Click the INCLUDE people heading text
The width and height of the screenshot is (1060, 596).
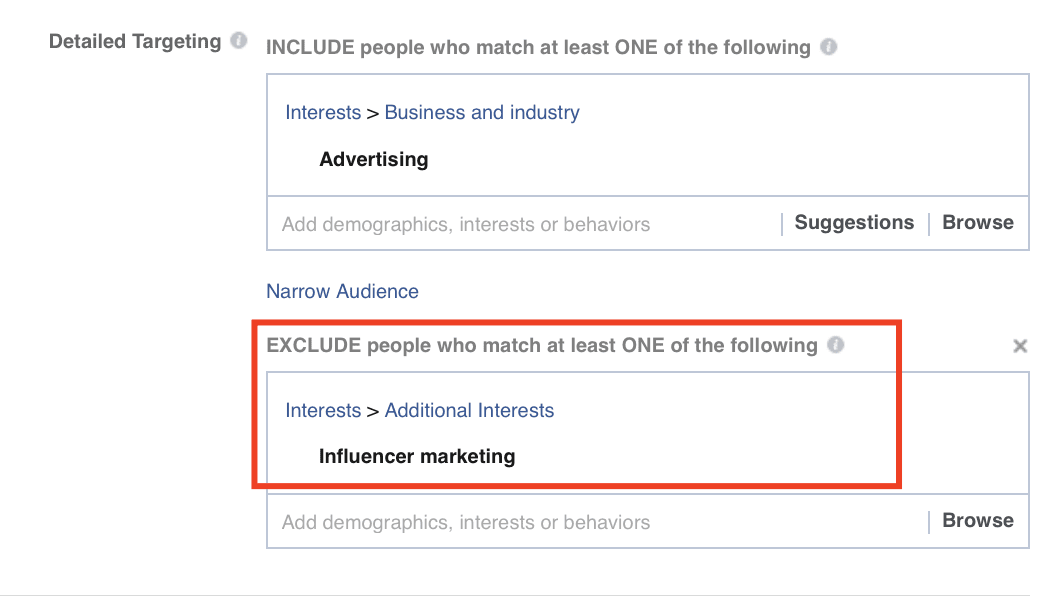click(x=537, y=47)
